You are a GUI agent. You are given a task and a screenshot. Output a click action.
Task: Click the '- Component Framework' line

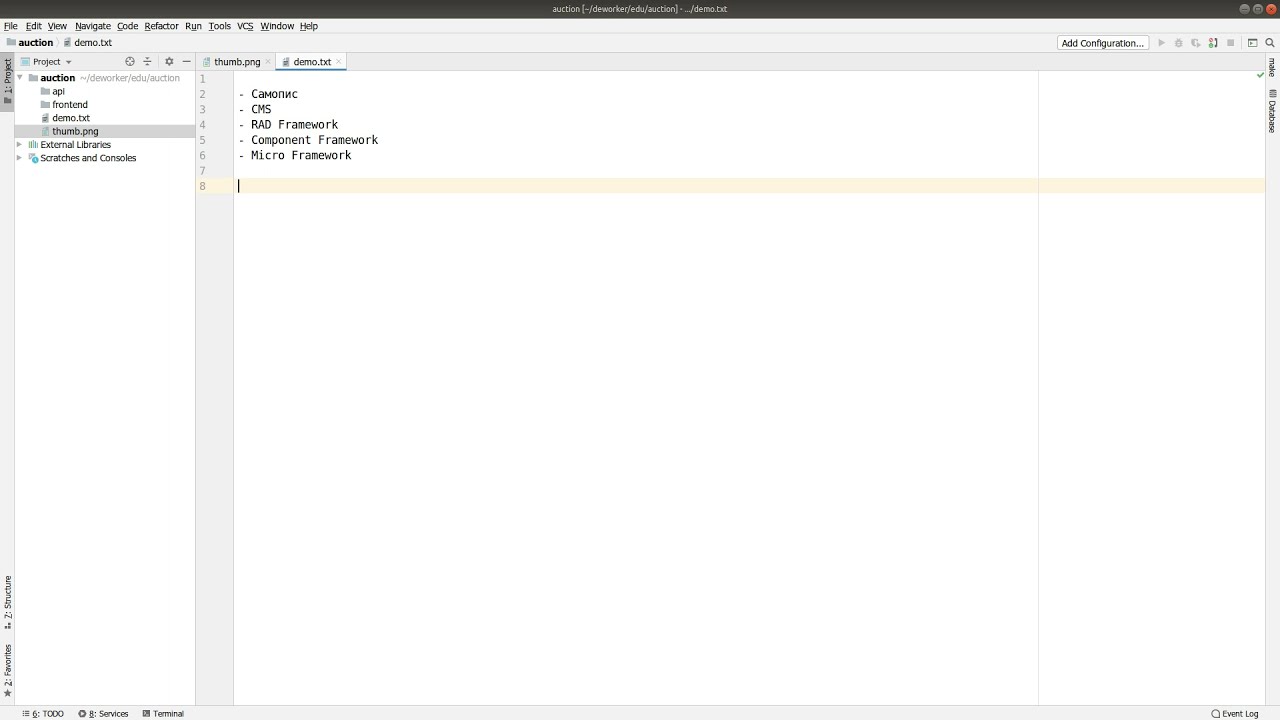tap(308, 140)
